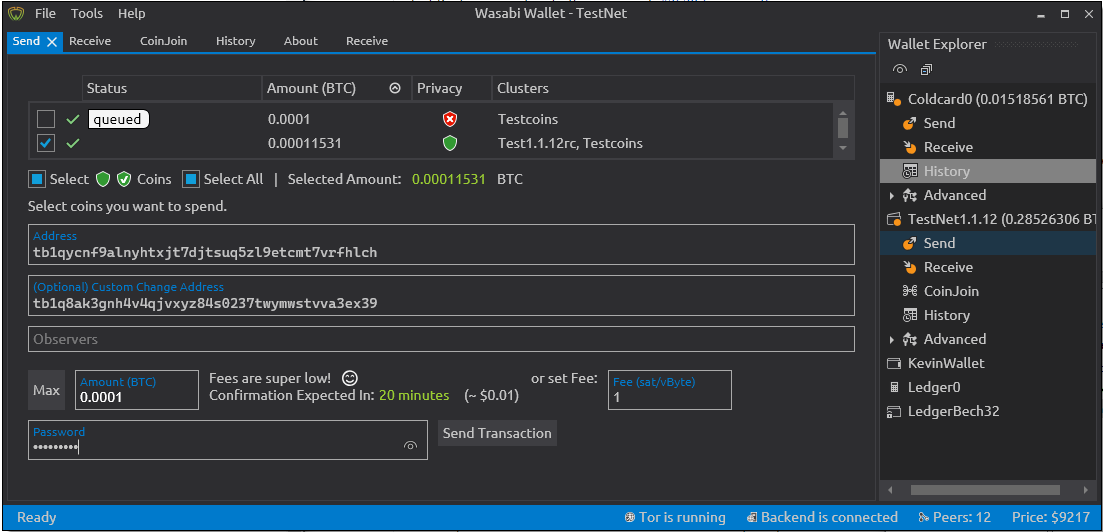
Task: Show password with the eye icon
Action: point(411,445)
